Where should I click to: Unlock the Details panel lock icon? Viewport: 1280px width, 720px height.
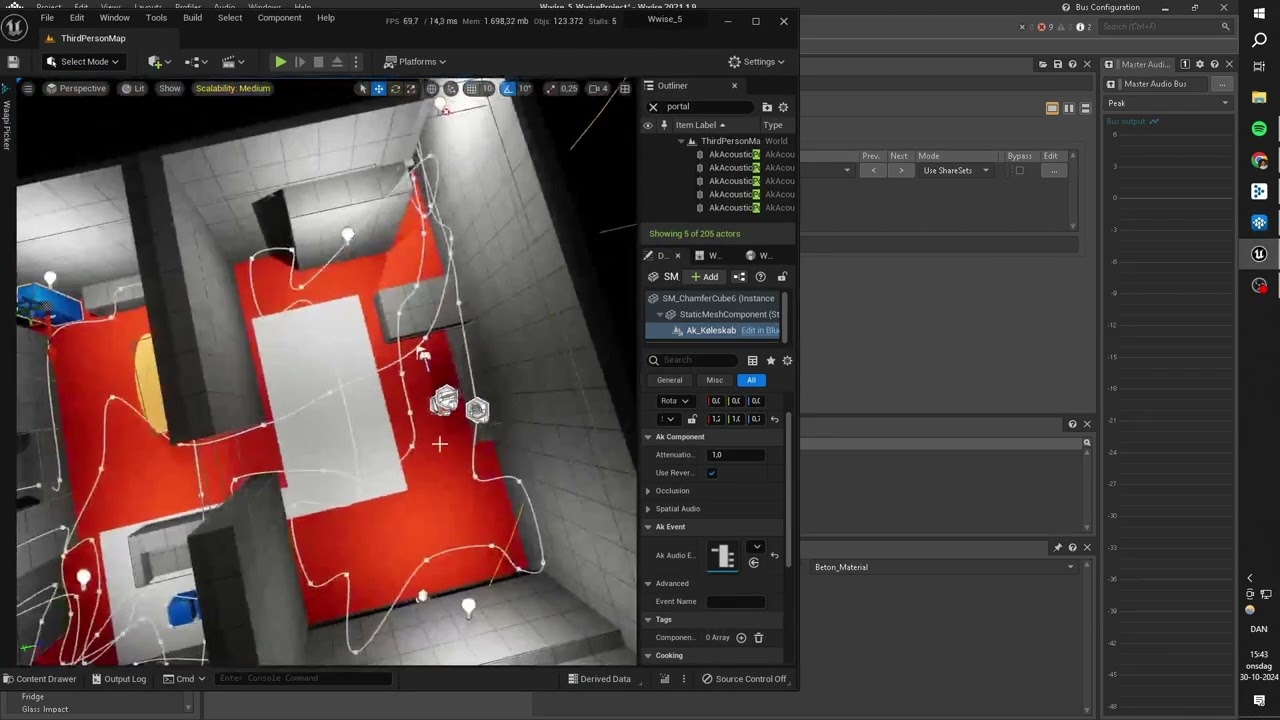pos(782,277)
